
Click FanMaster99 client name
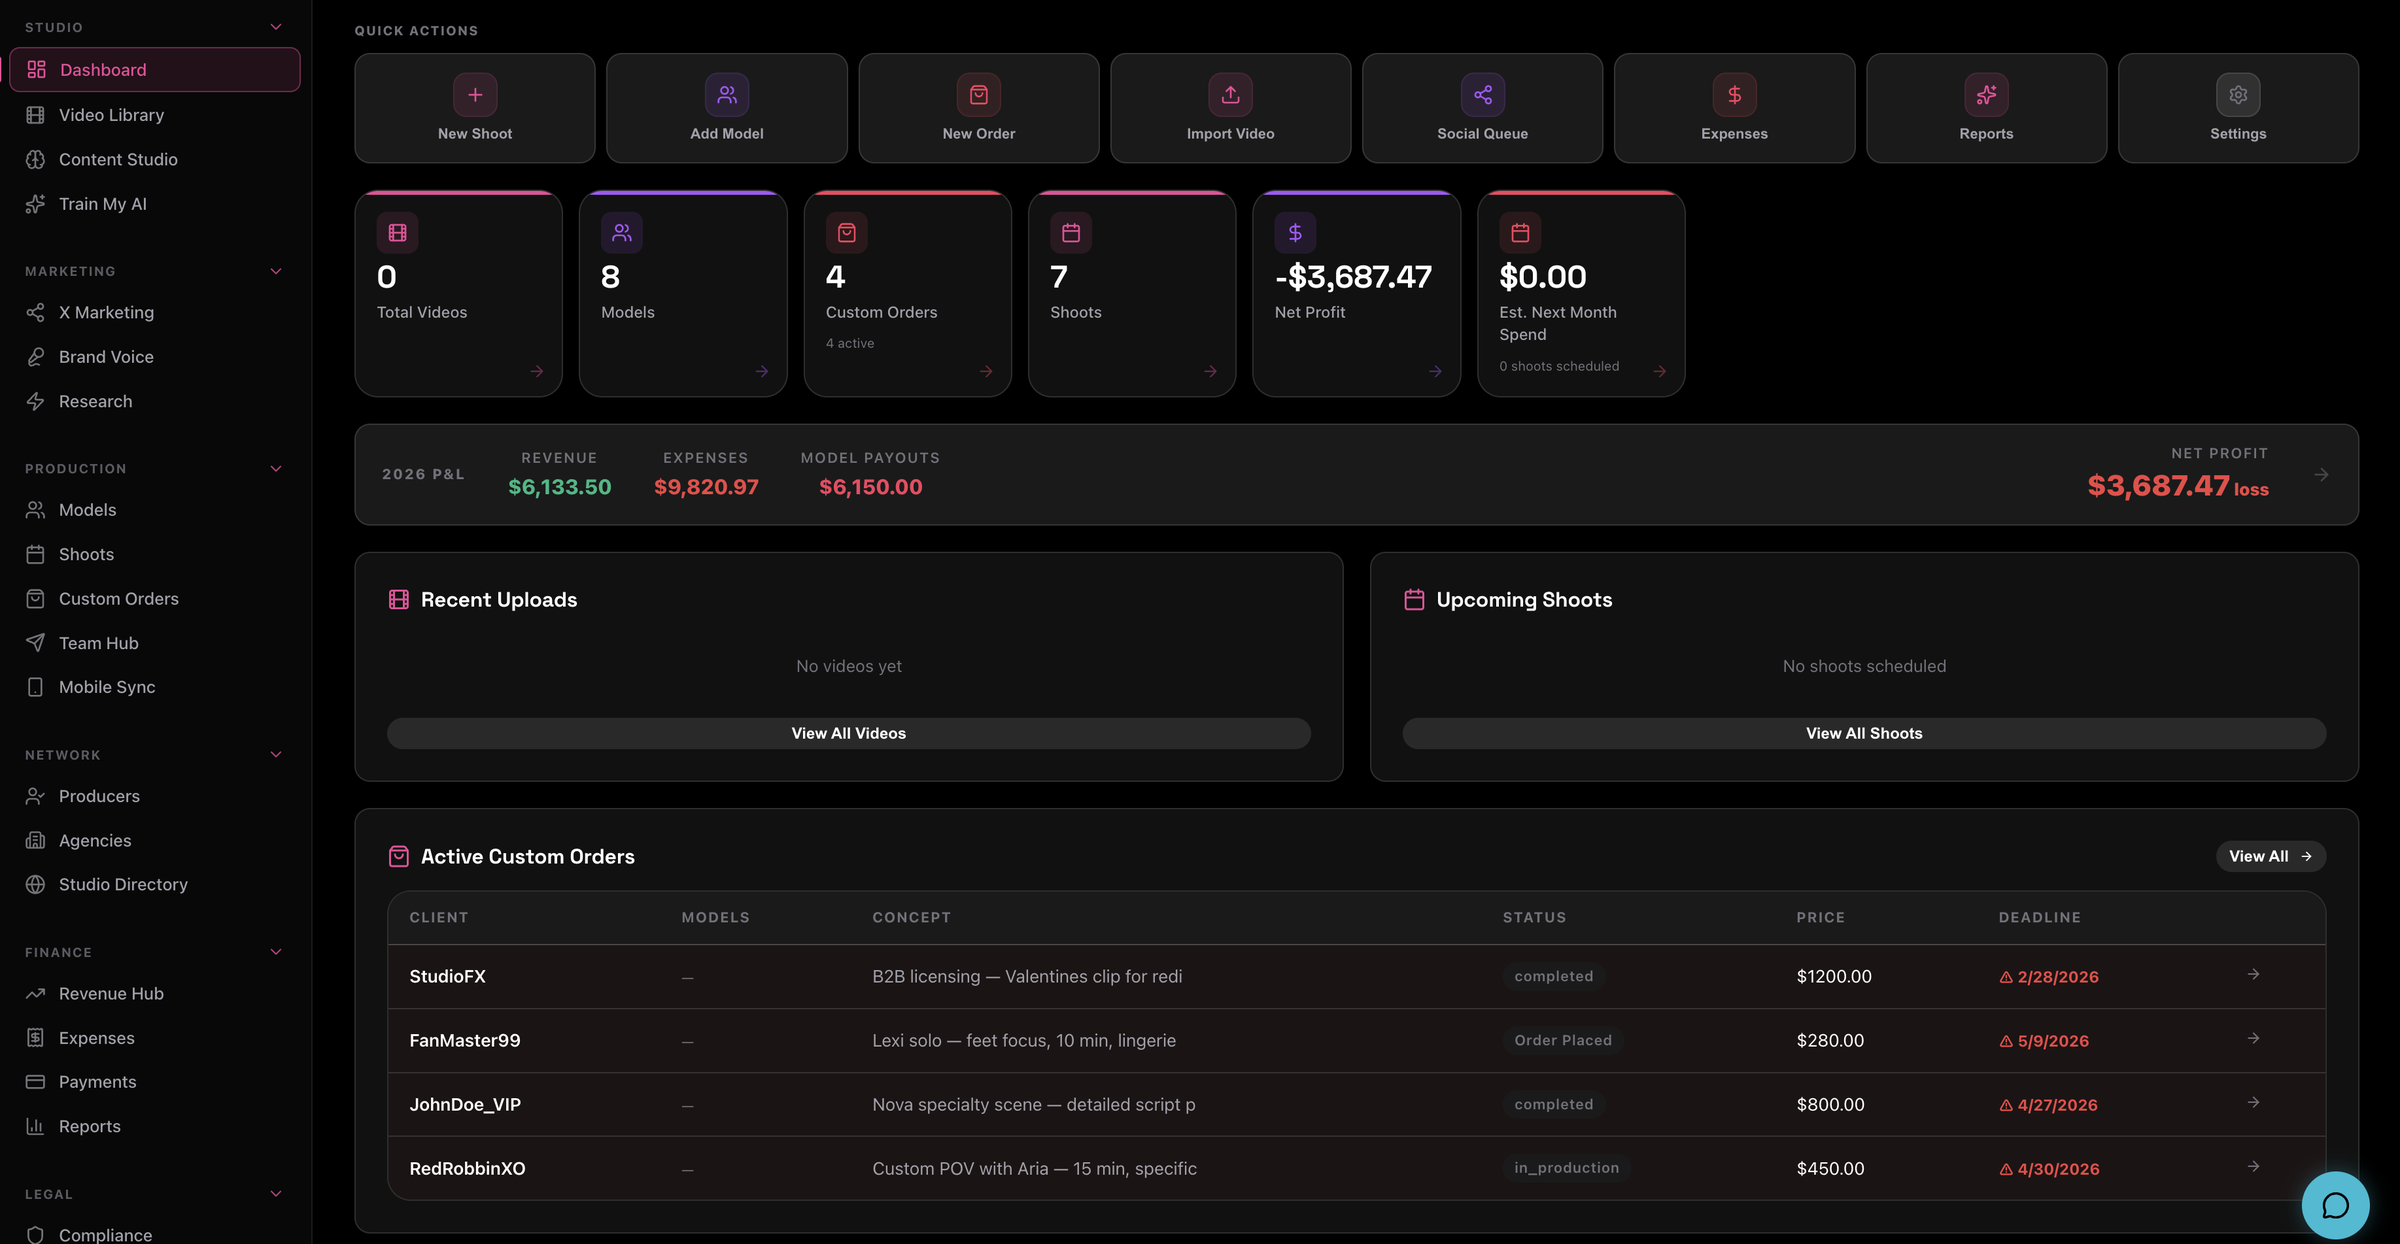tap(465, 1040)
